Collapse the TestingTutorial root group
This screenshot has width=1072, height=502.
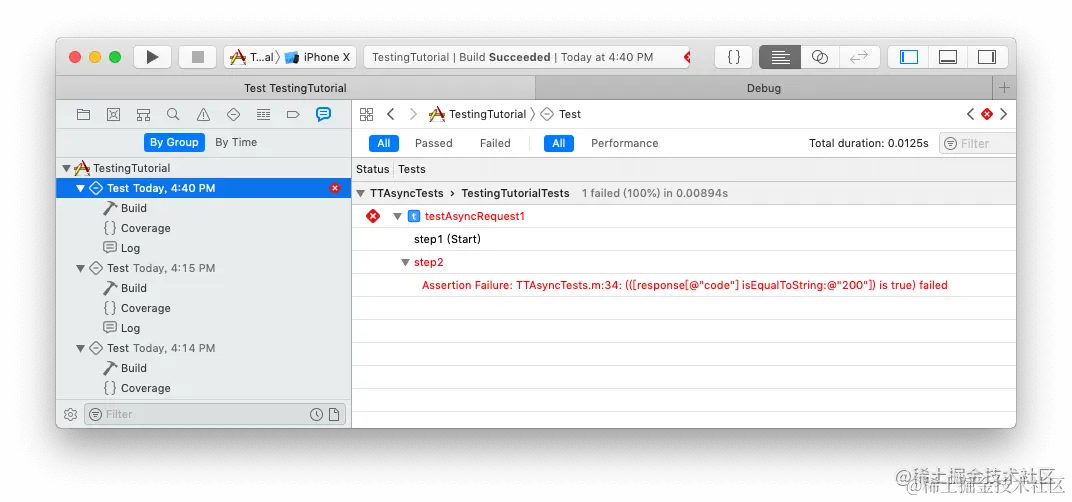click(66, 168)
